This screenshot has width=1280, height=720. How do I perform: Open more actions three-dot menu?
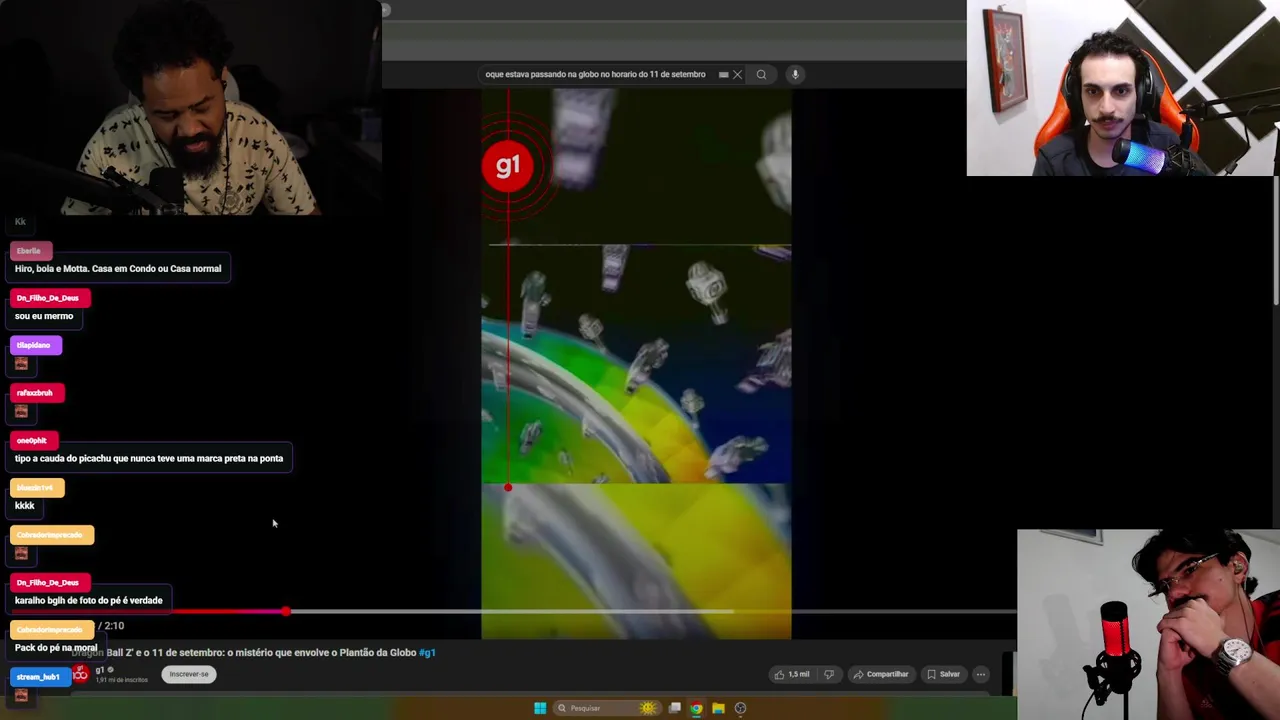981,674
